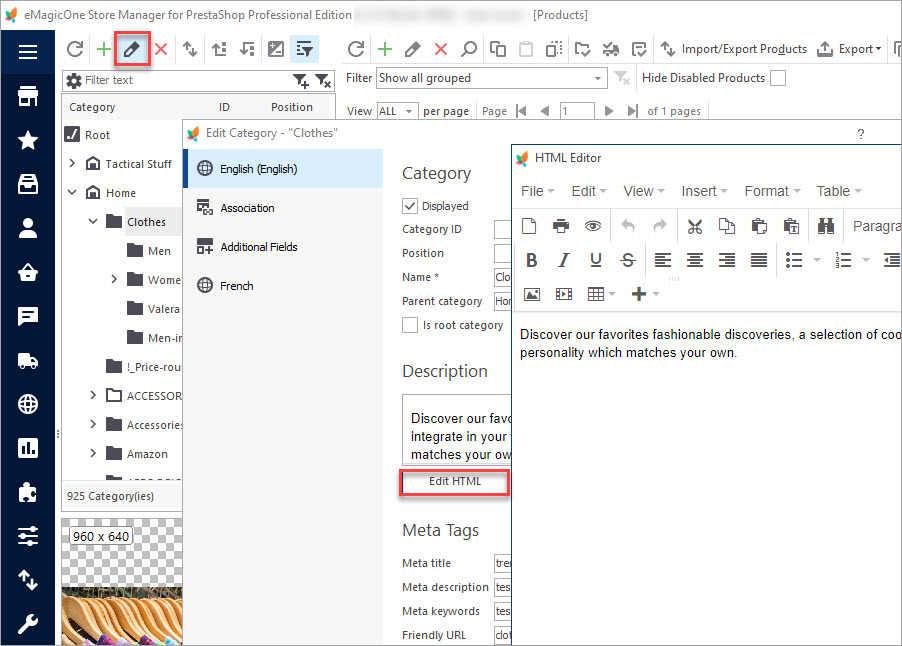This screenshot has height=646, width=902.
Task: Open the wrench tools icon in sidebar
Action: [28, 623]
